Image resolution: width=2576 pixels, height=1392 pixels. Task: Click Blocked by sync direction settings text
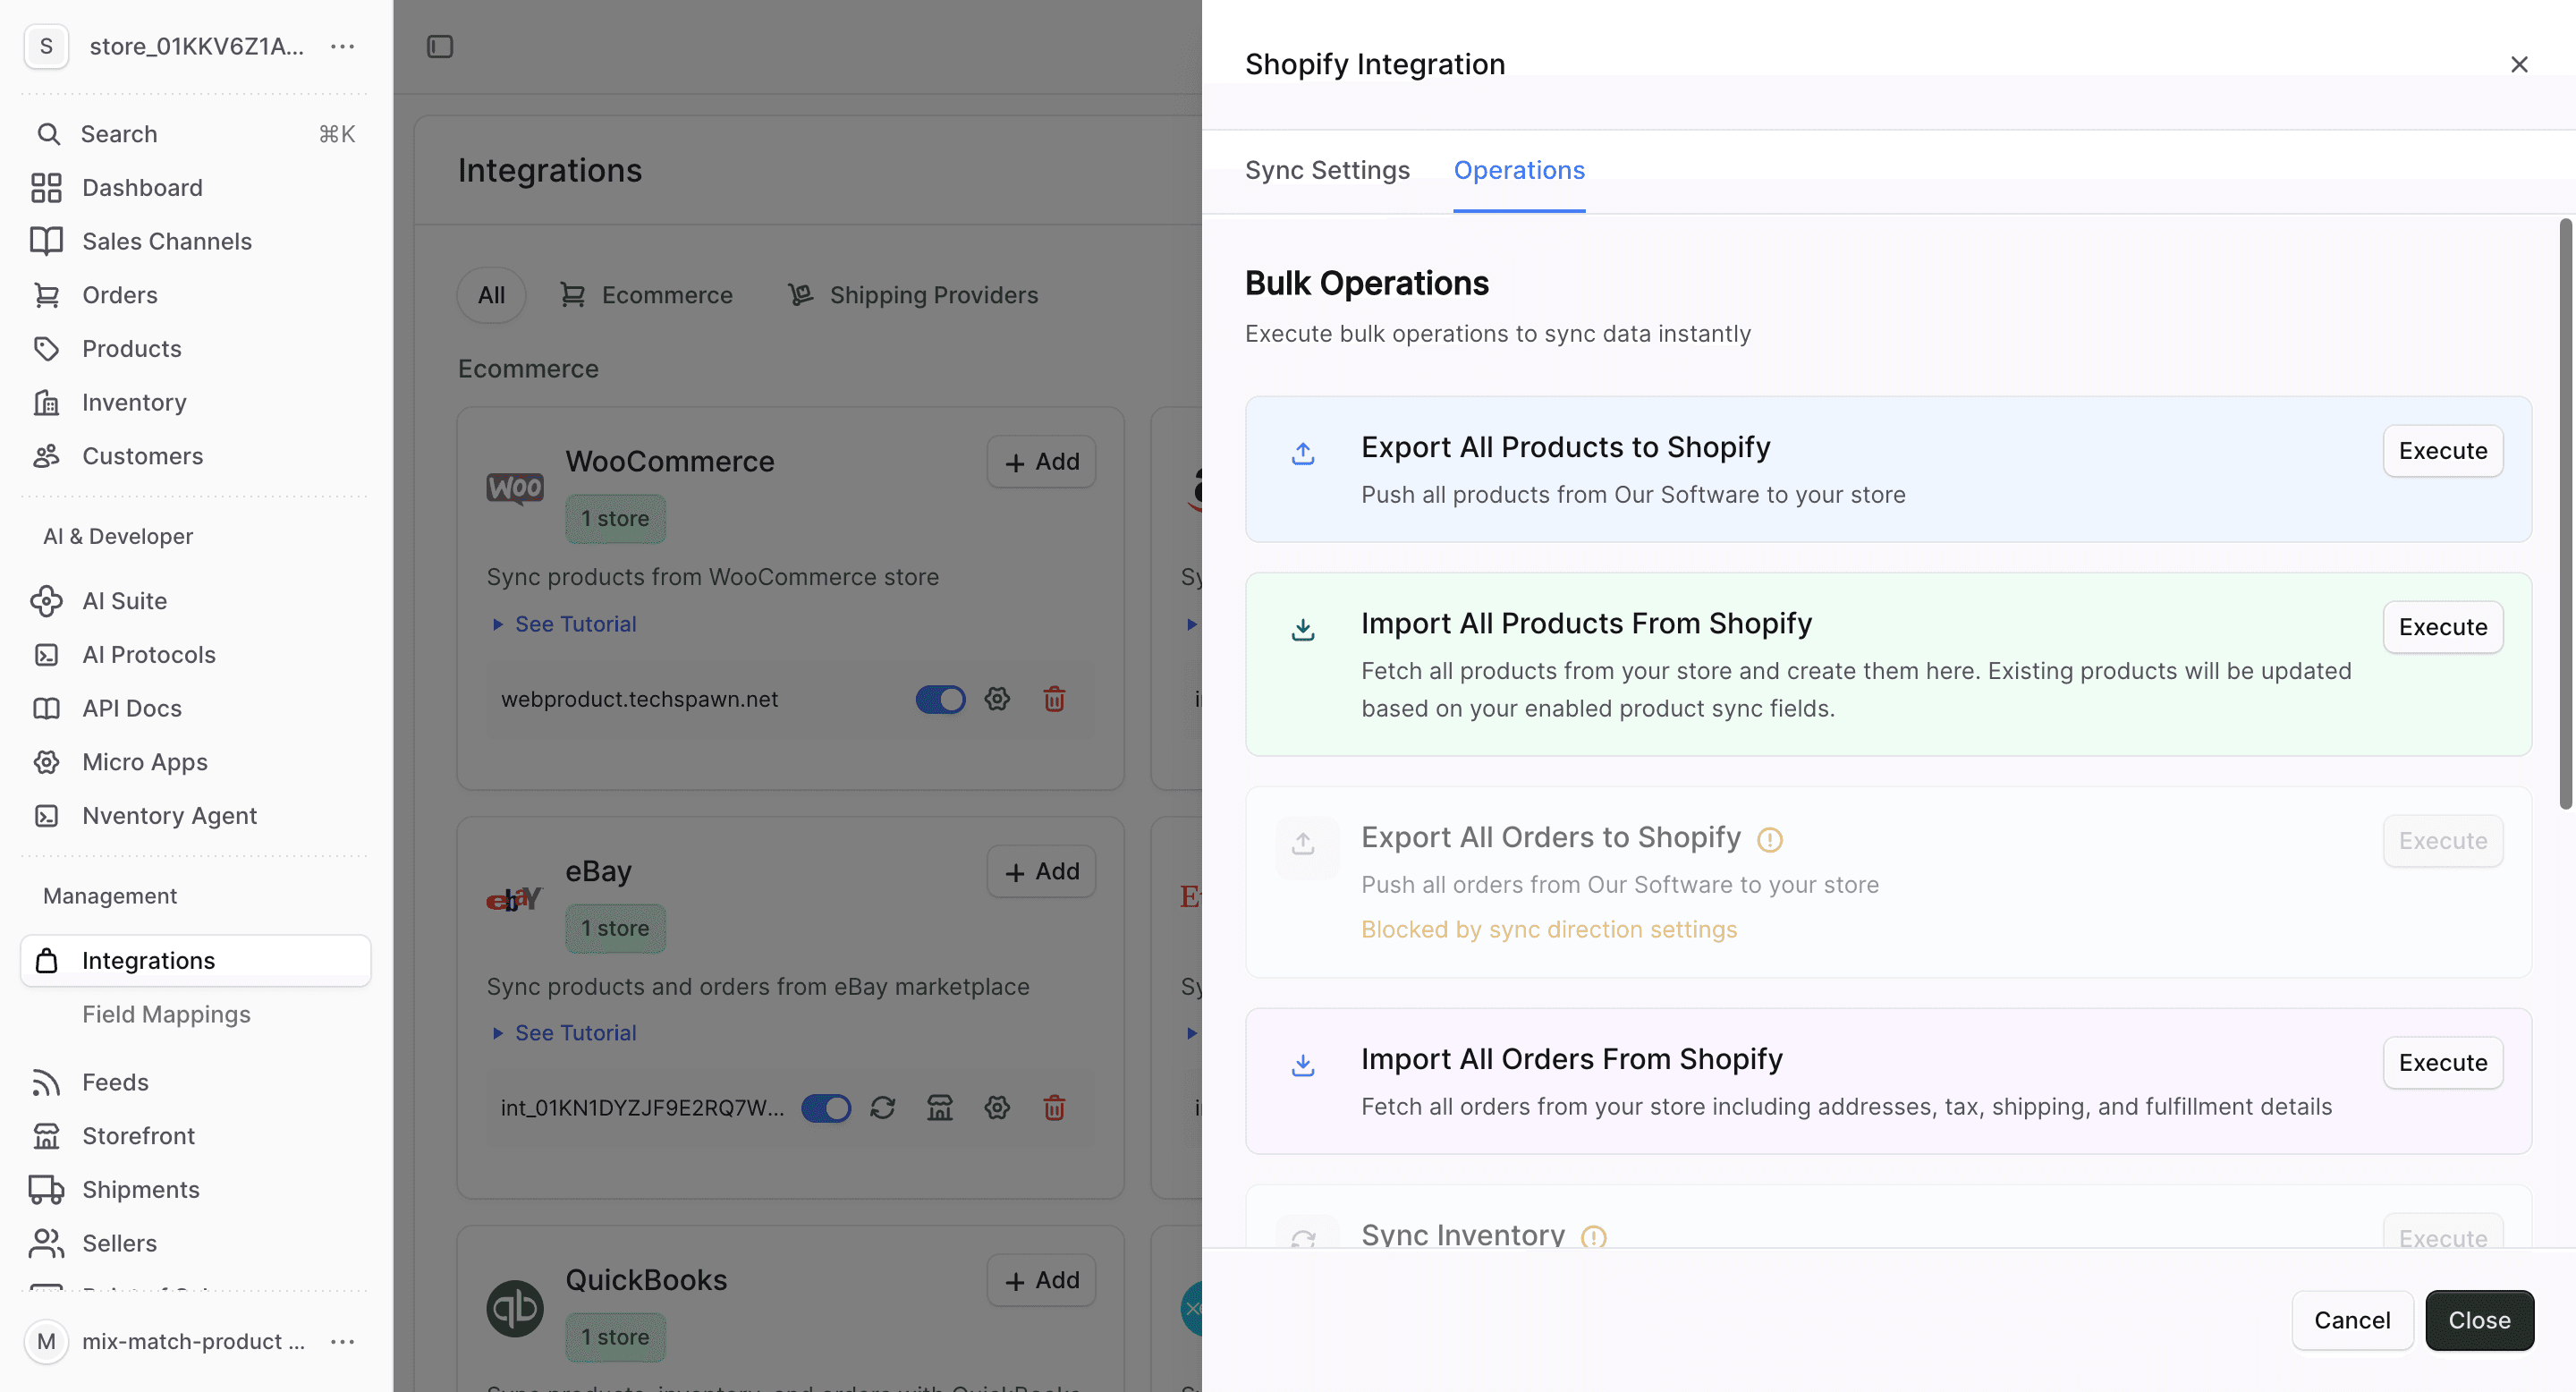tap(1549, 930)
